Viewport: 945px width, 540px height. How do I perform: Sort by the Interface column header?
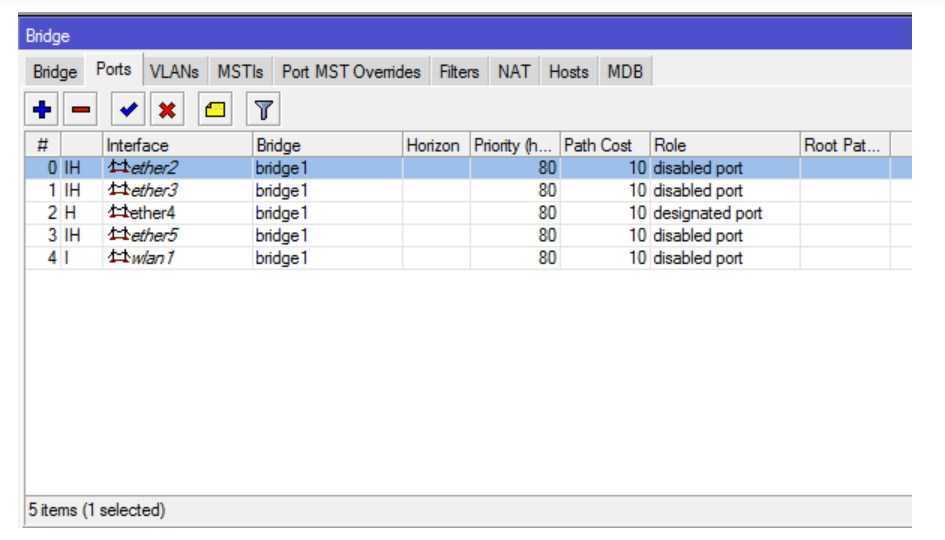[x=175, y=145]
